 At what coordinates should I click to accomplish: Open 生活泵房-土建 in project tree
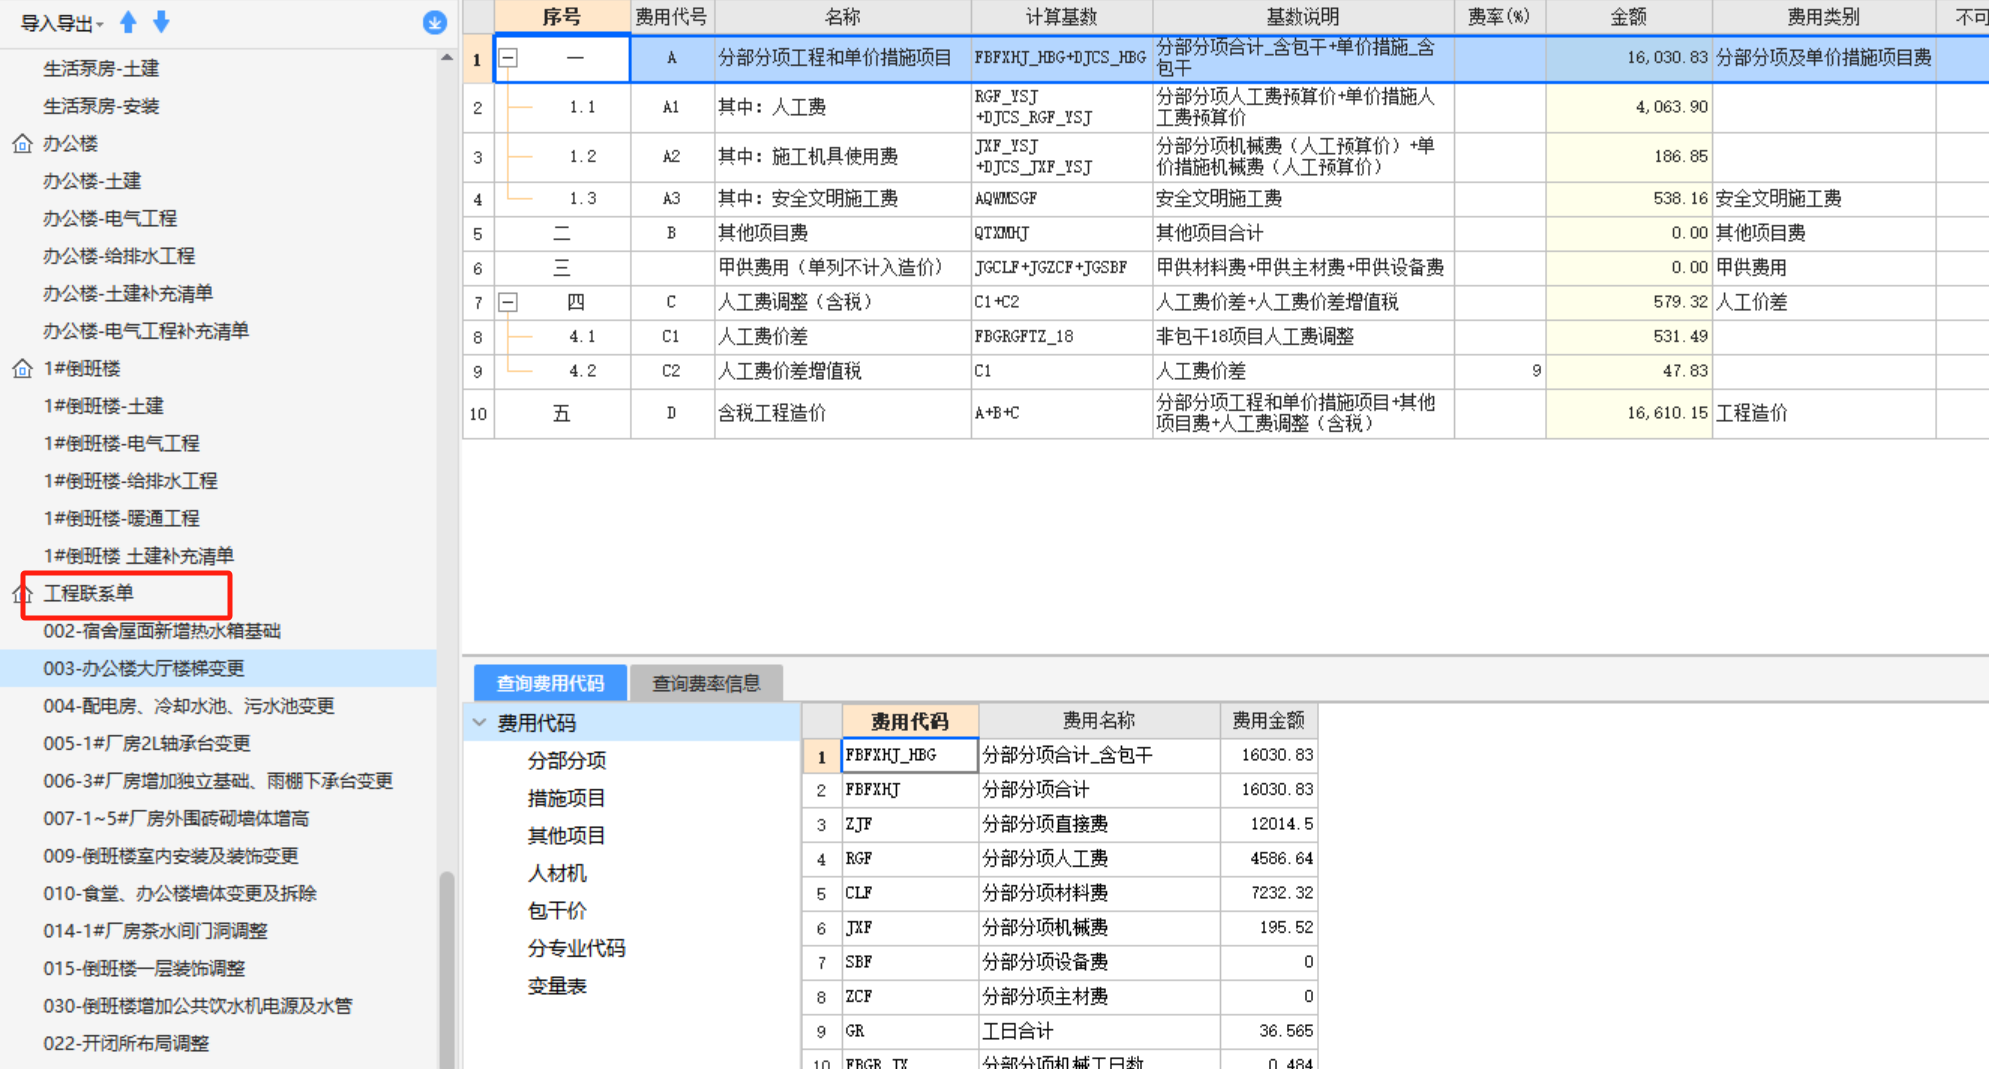101,69
